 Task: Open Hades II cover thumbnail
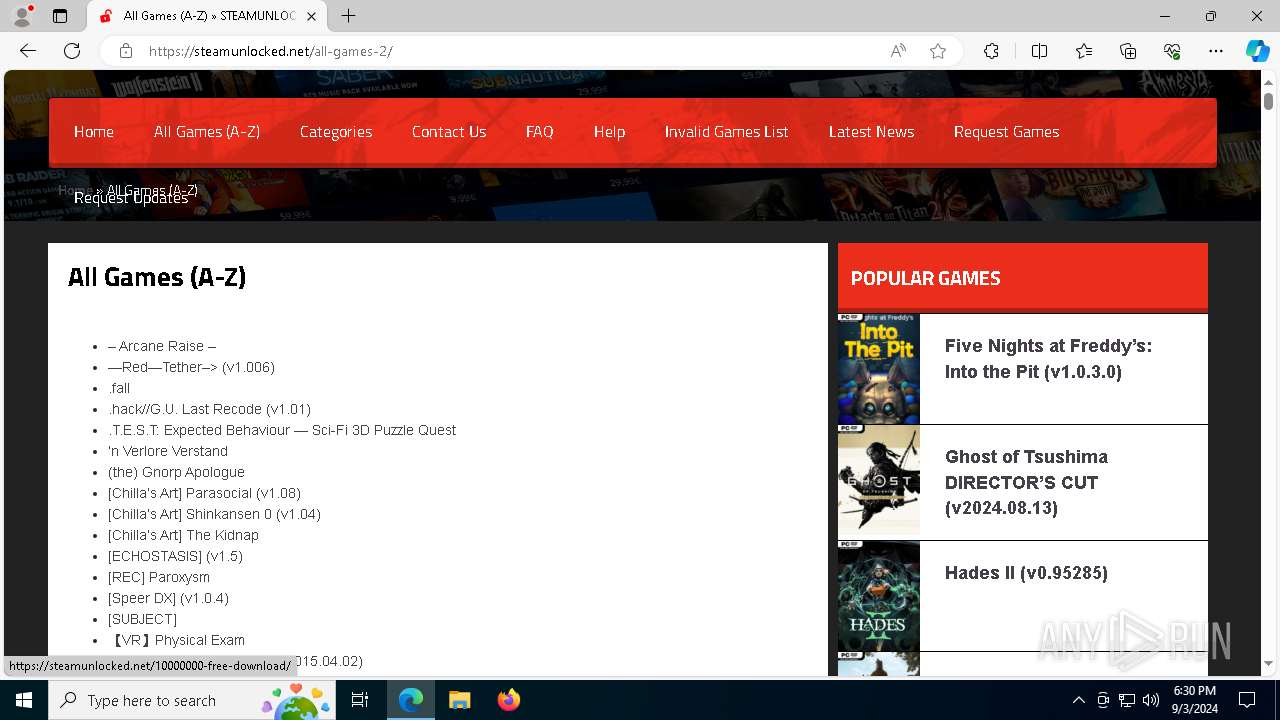(x=879, y=596)
